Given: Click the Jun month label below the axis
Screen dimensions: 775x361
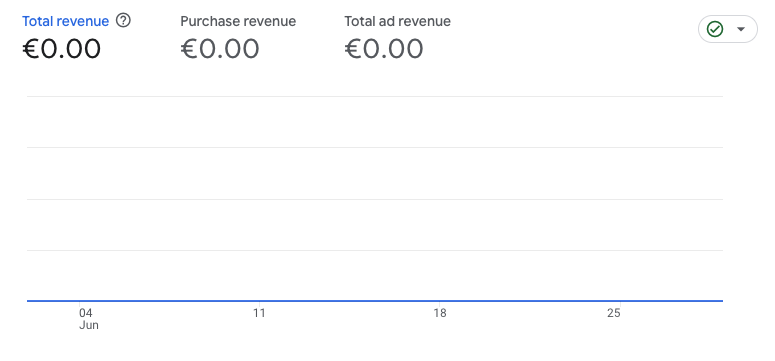Looking at the screenshot, I should (x=89, y=325).
